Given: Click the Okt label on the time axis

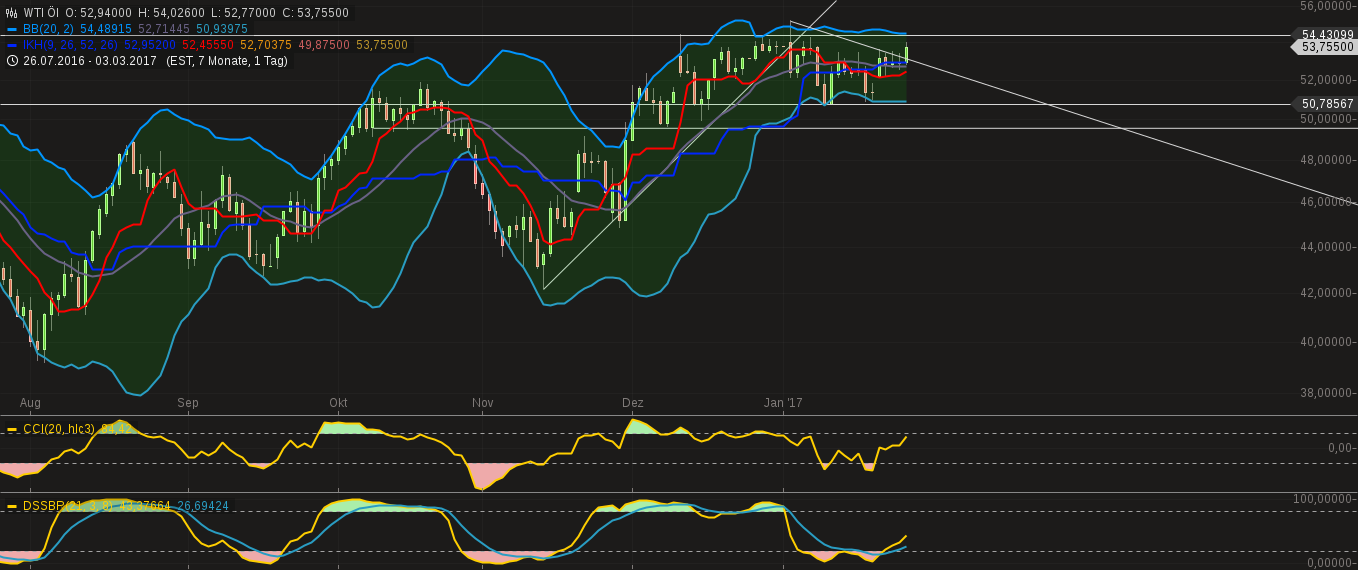Looking at the screenshot, I should click(338, 403).
